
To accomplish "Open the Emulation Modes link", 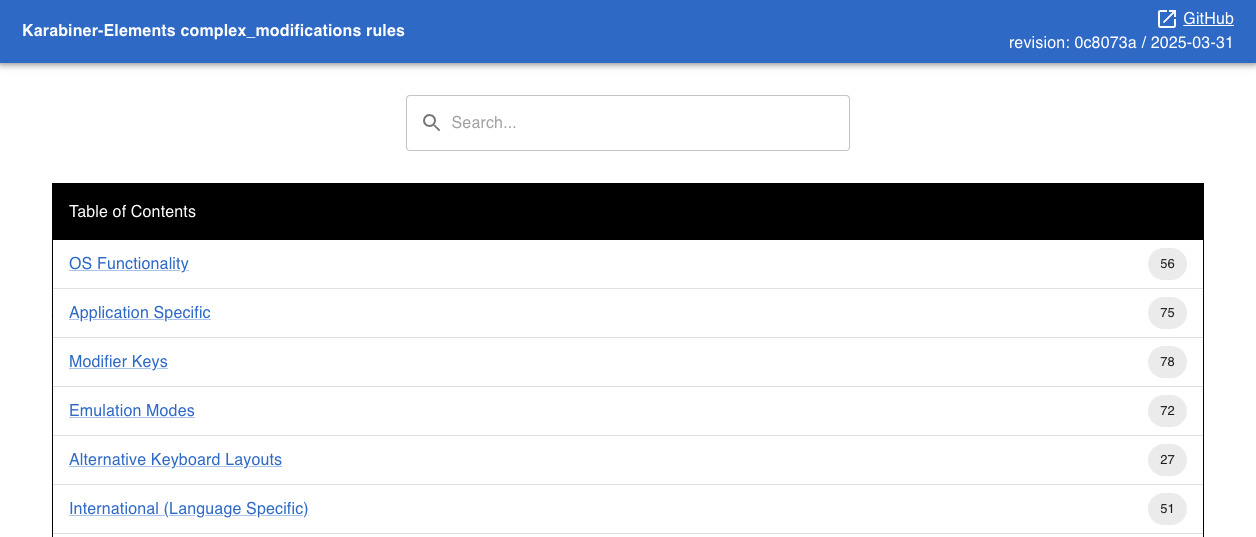I will click(x=132, y=411).
